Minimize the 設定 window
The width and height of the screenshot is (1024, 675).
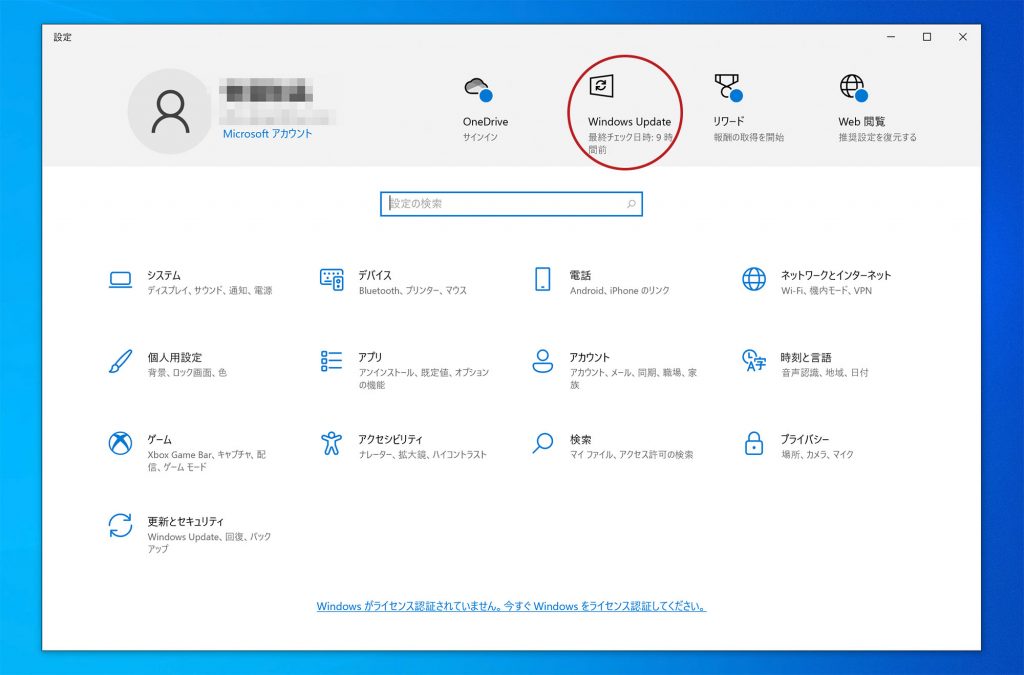coord(891,37)
